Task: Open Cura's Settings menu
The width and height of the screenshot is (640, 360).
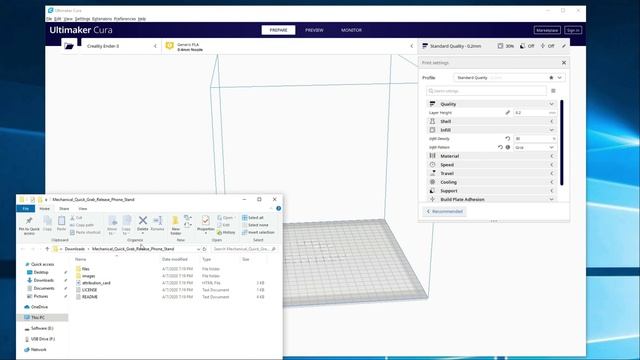Action: [82, 19]
